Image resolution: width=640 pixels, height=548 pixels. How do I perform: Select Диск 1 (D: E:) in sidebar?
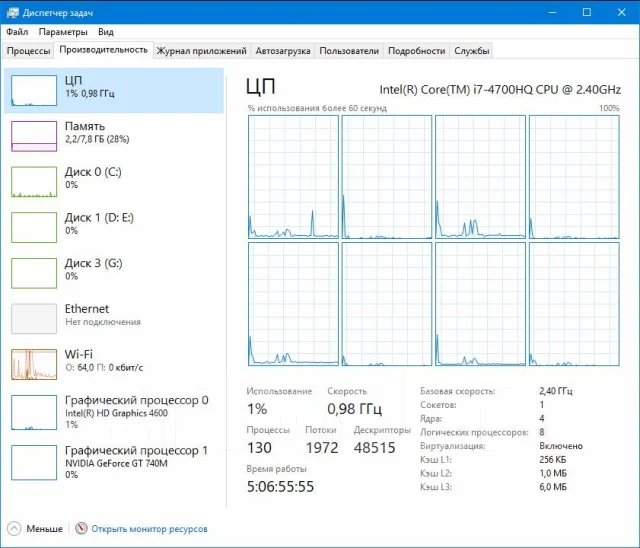click(x=114, y=227)
